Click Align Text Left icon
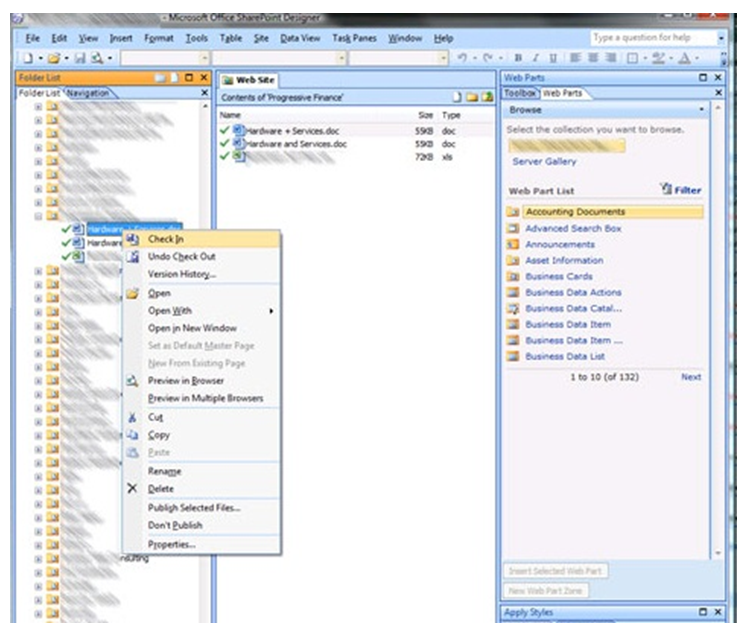The image size is (751, 632). (x=575, y=58)
